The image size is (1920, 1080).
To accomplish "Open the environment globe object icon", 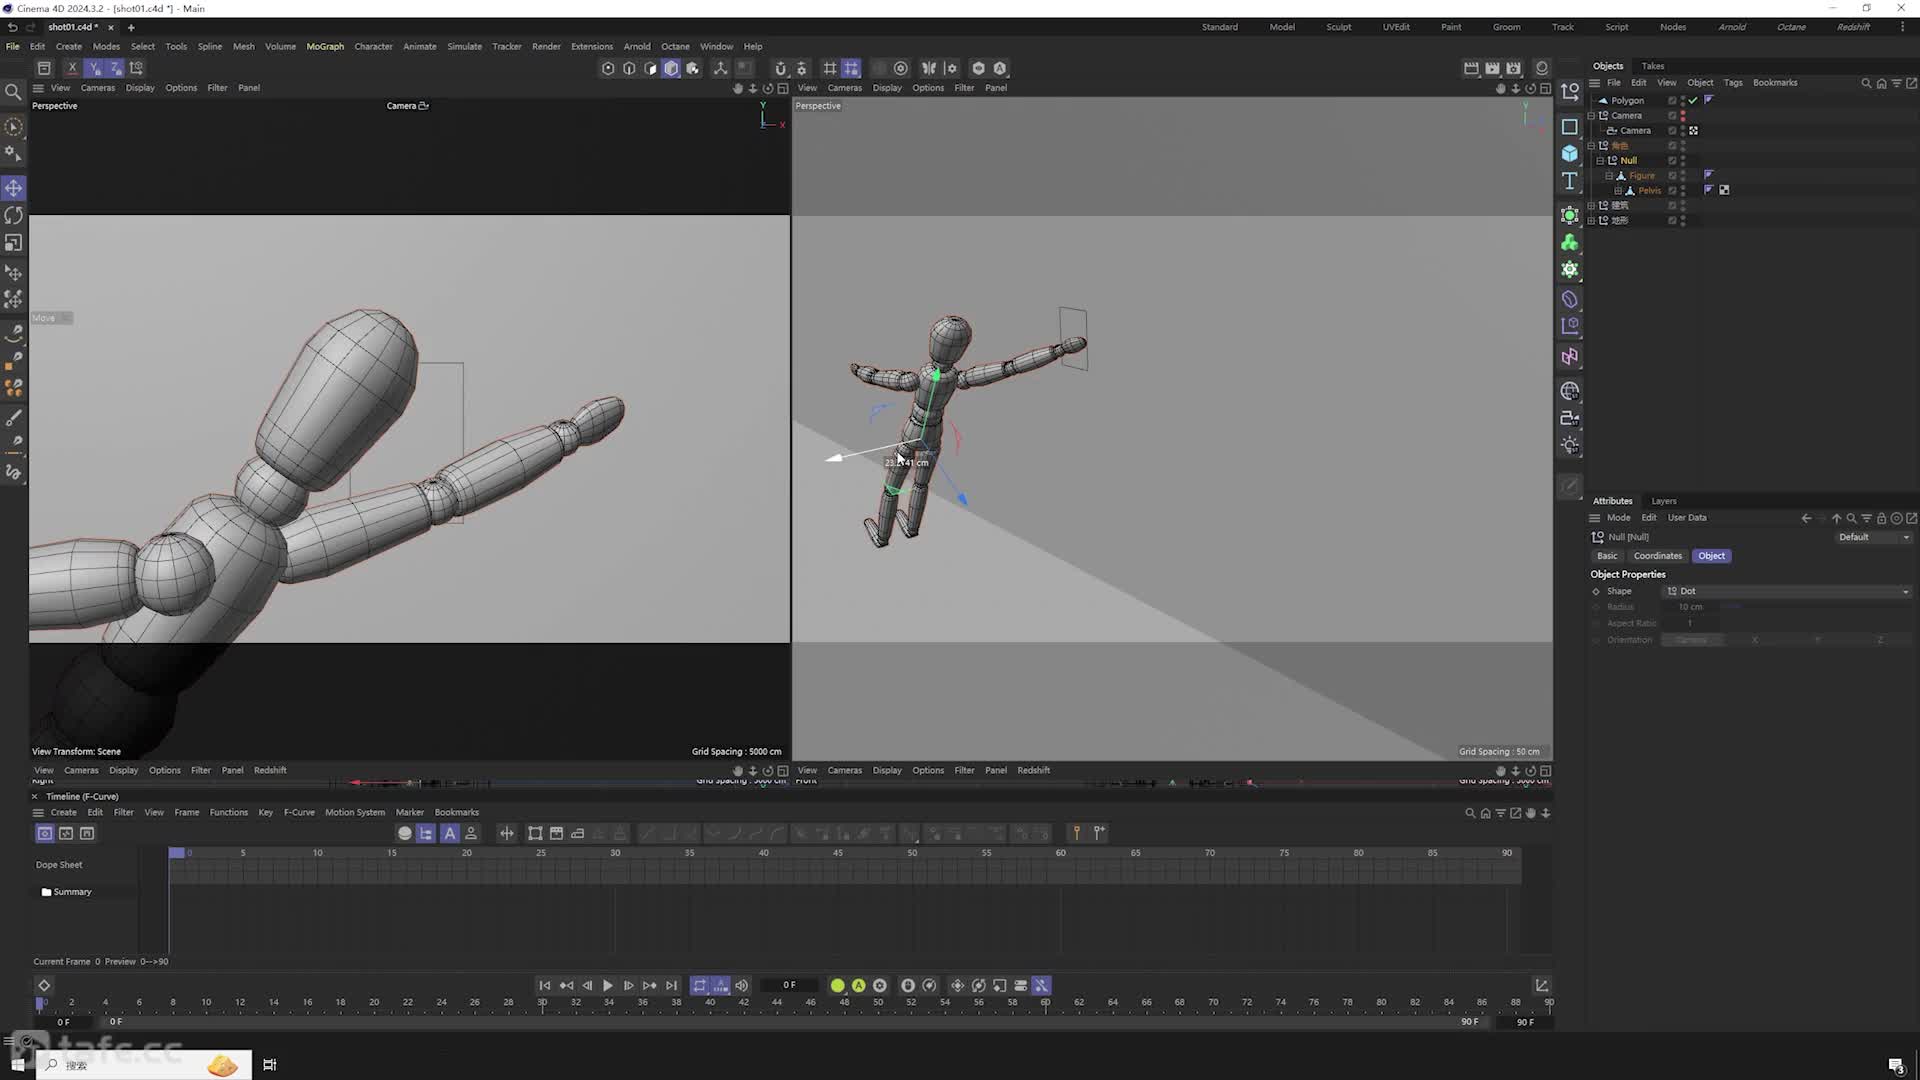I will tap(1569, 391).
